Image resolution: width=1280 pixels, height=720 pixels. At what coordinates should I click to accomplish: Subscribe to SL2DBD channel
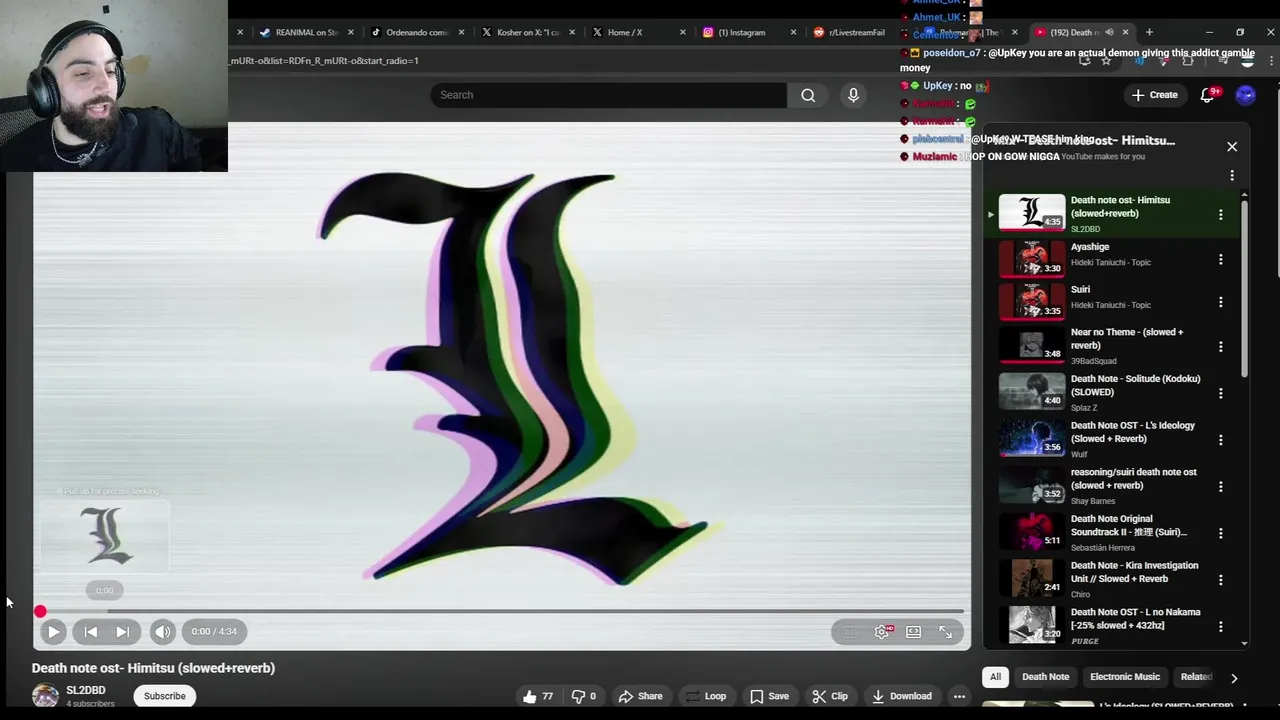165,696
